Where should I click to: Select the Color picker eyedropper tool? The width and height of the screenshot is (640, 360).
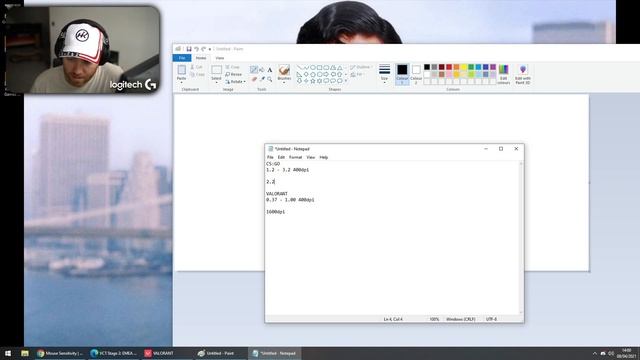(x=262, y=79)
